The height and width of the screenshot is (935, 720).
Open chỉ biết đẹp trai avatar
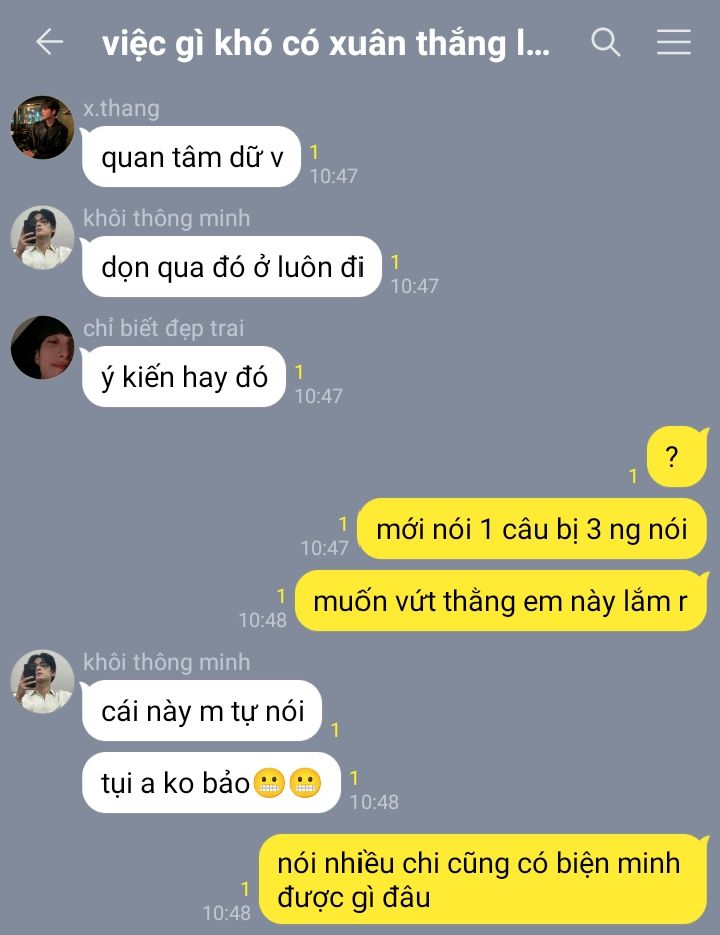pyautogui.click(x=42, y=347)
